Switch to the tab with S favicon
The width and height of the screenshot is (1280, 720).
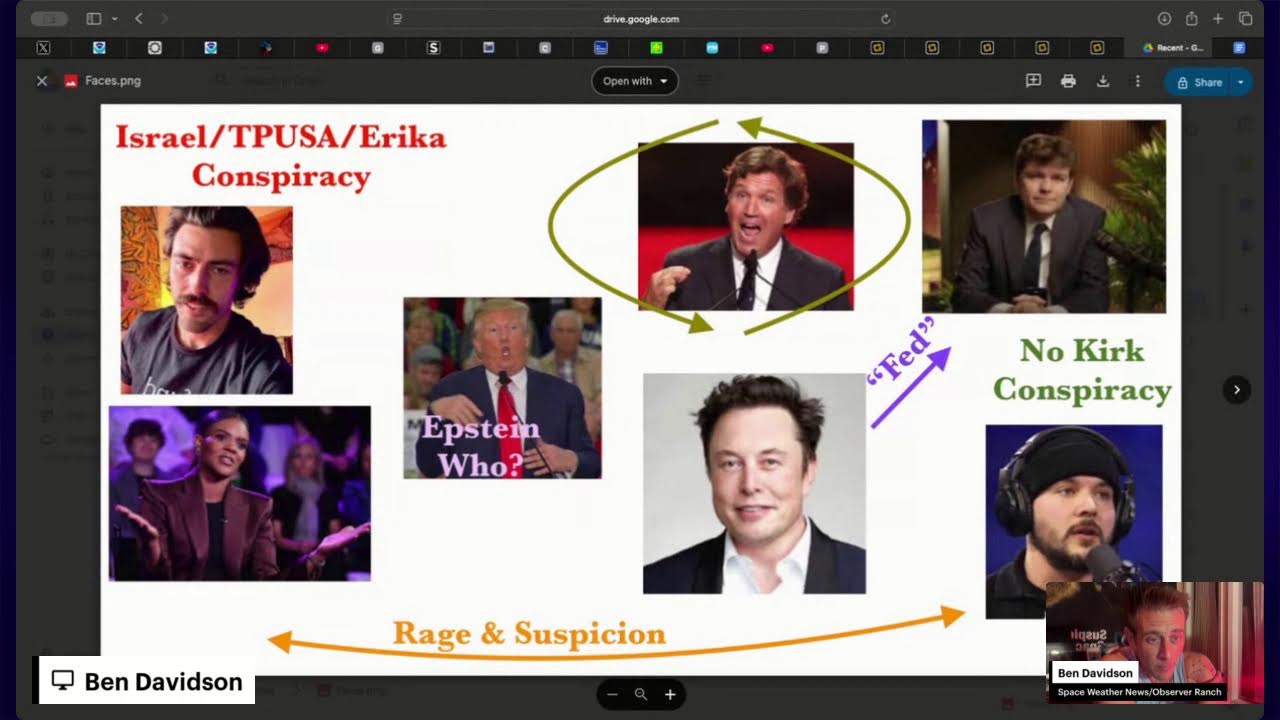[x=433, y=47]
